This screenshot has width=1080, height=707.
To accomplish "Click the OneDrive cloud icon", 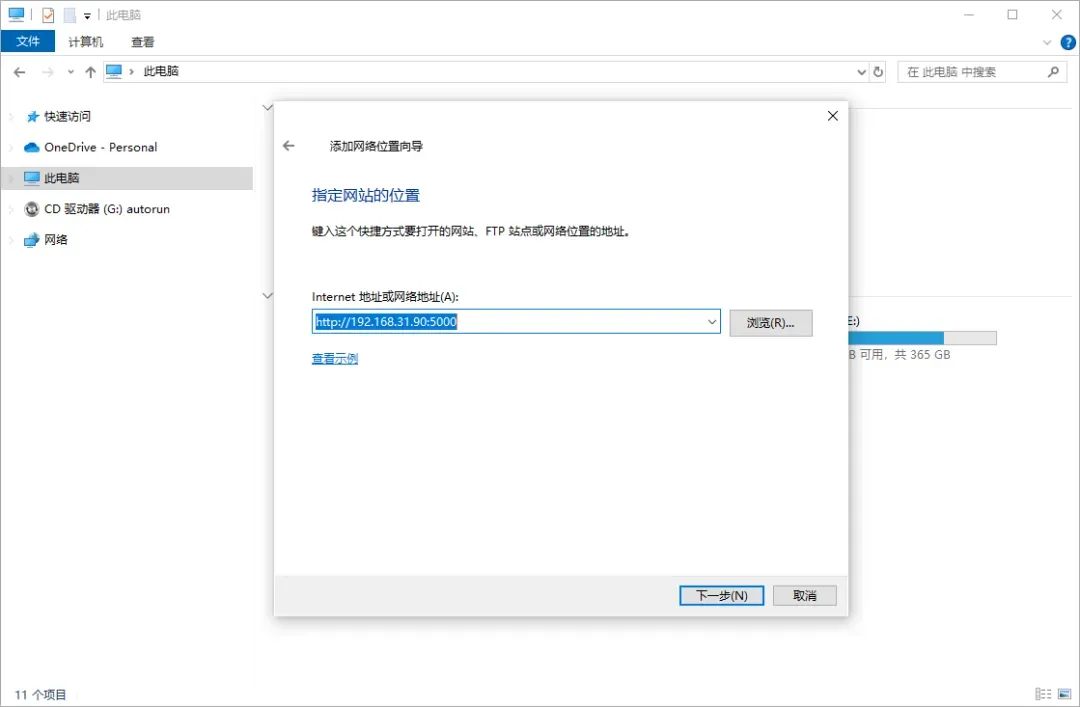I will (x=32, y=147).
